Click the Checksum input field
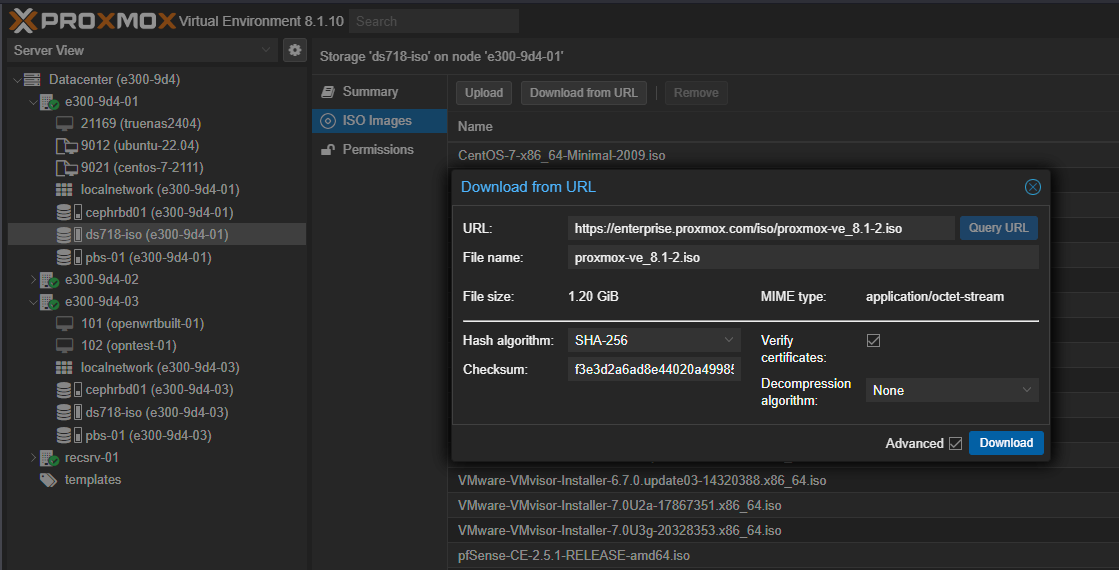Viewport: 1119px width, 570px height. (654, 370)
